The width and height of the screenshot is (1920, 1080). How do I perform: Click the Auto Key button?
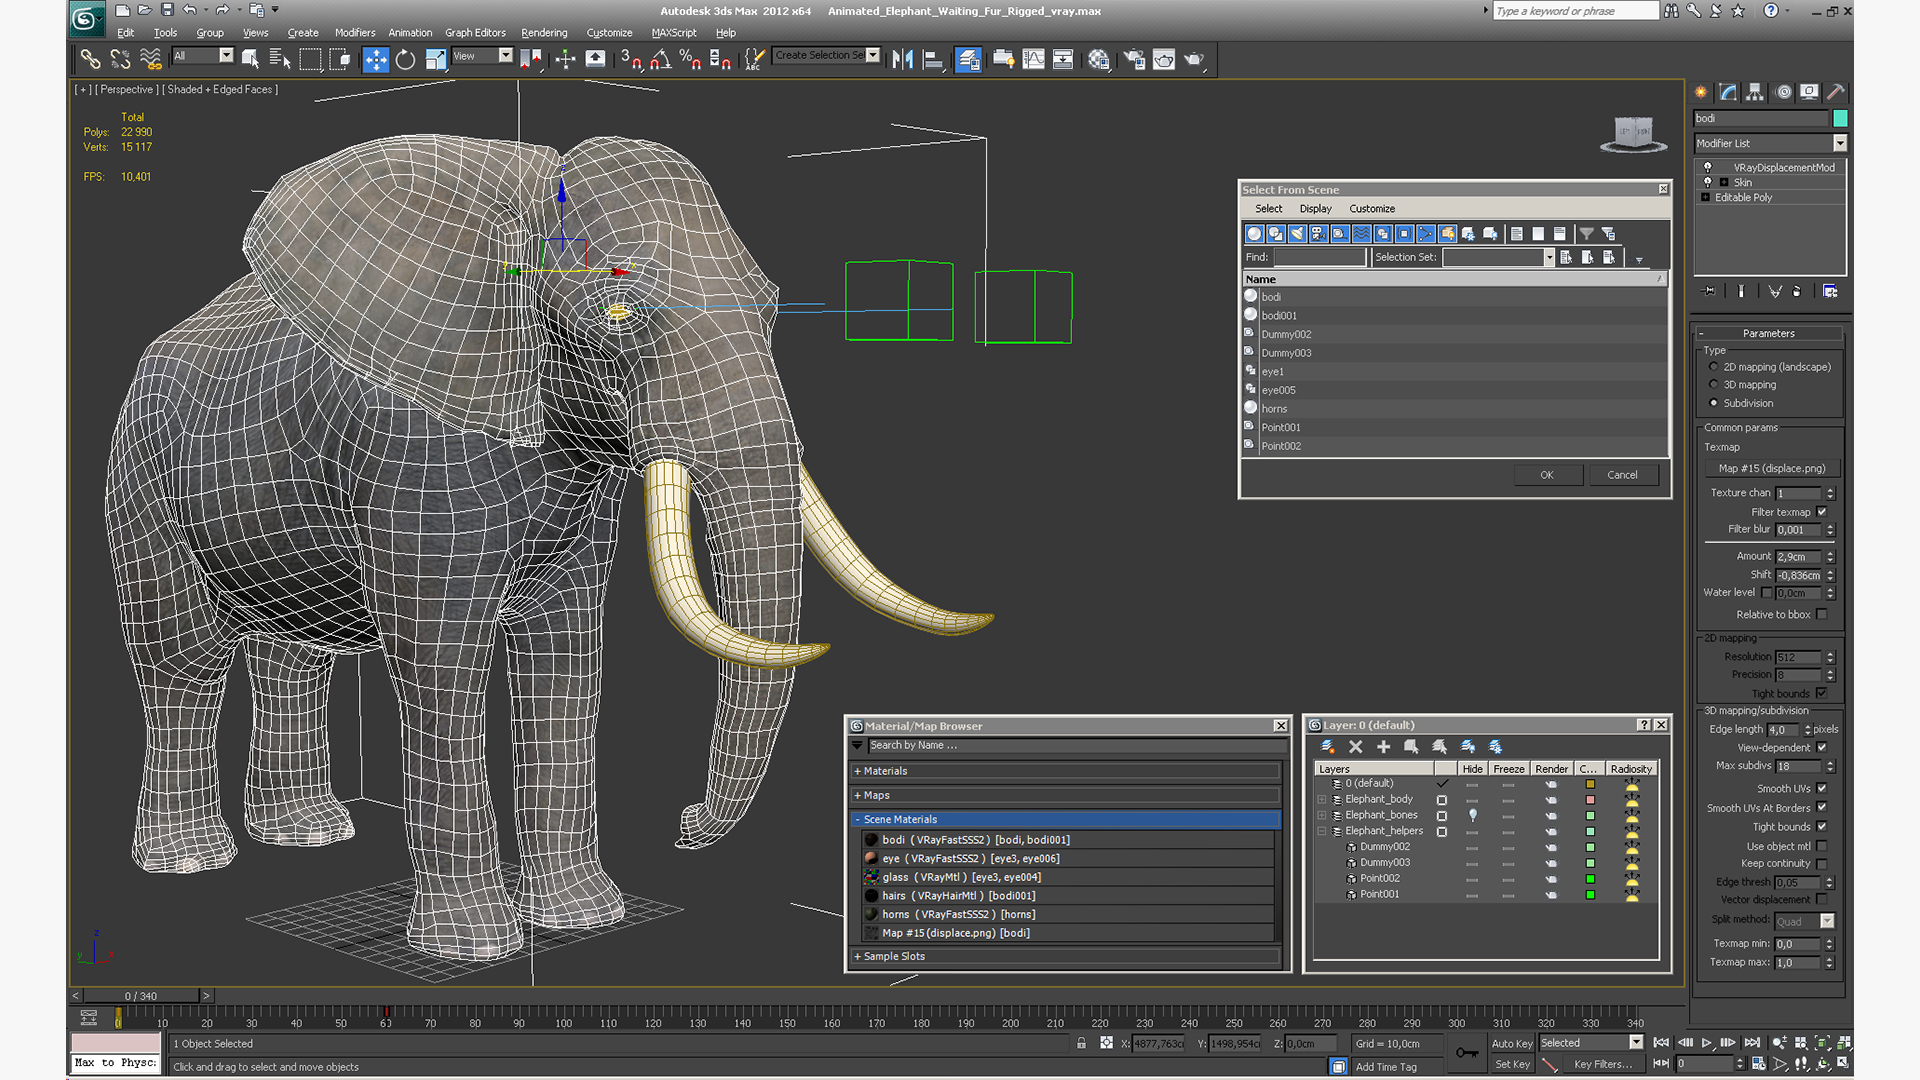[x=1511, y=1043]
